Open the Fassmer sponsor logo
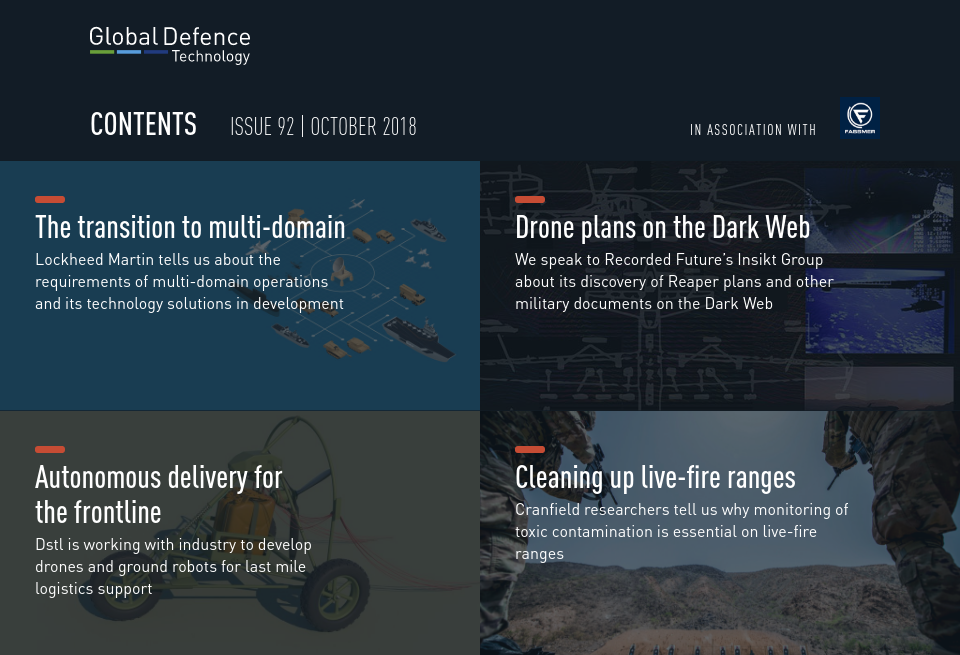The width and height of the screenshot is (960, 655). [860, 118]
